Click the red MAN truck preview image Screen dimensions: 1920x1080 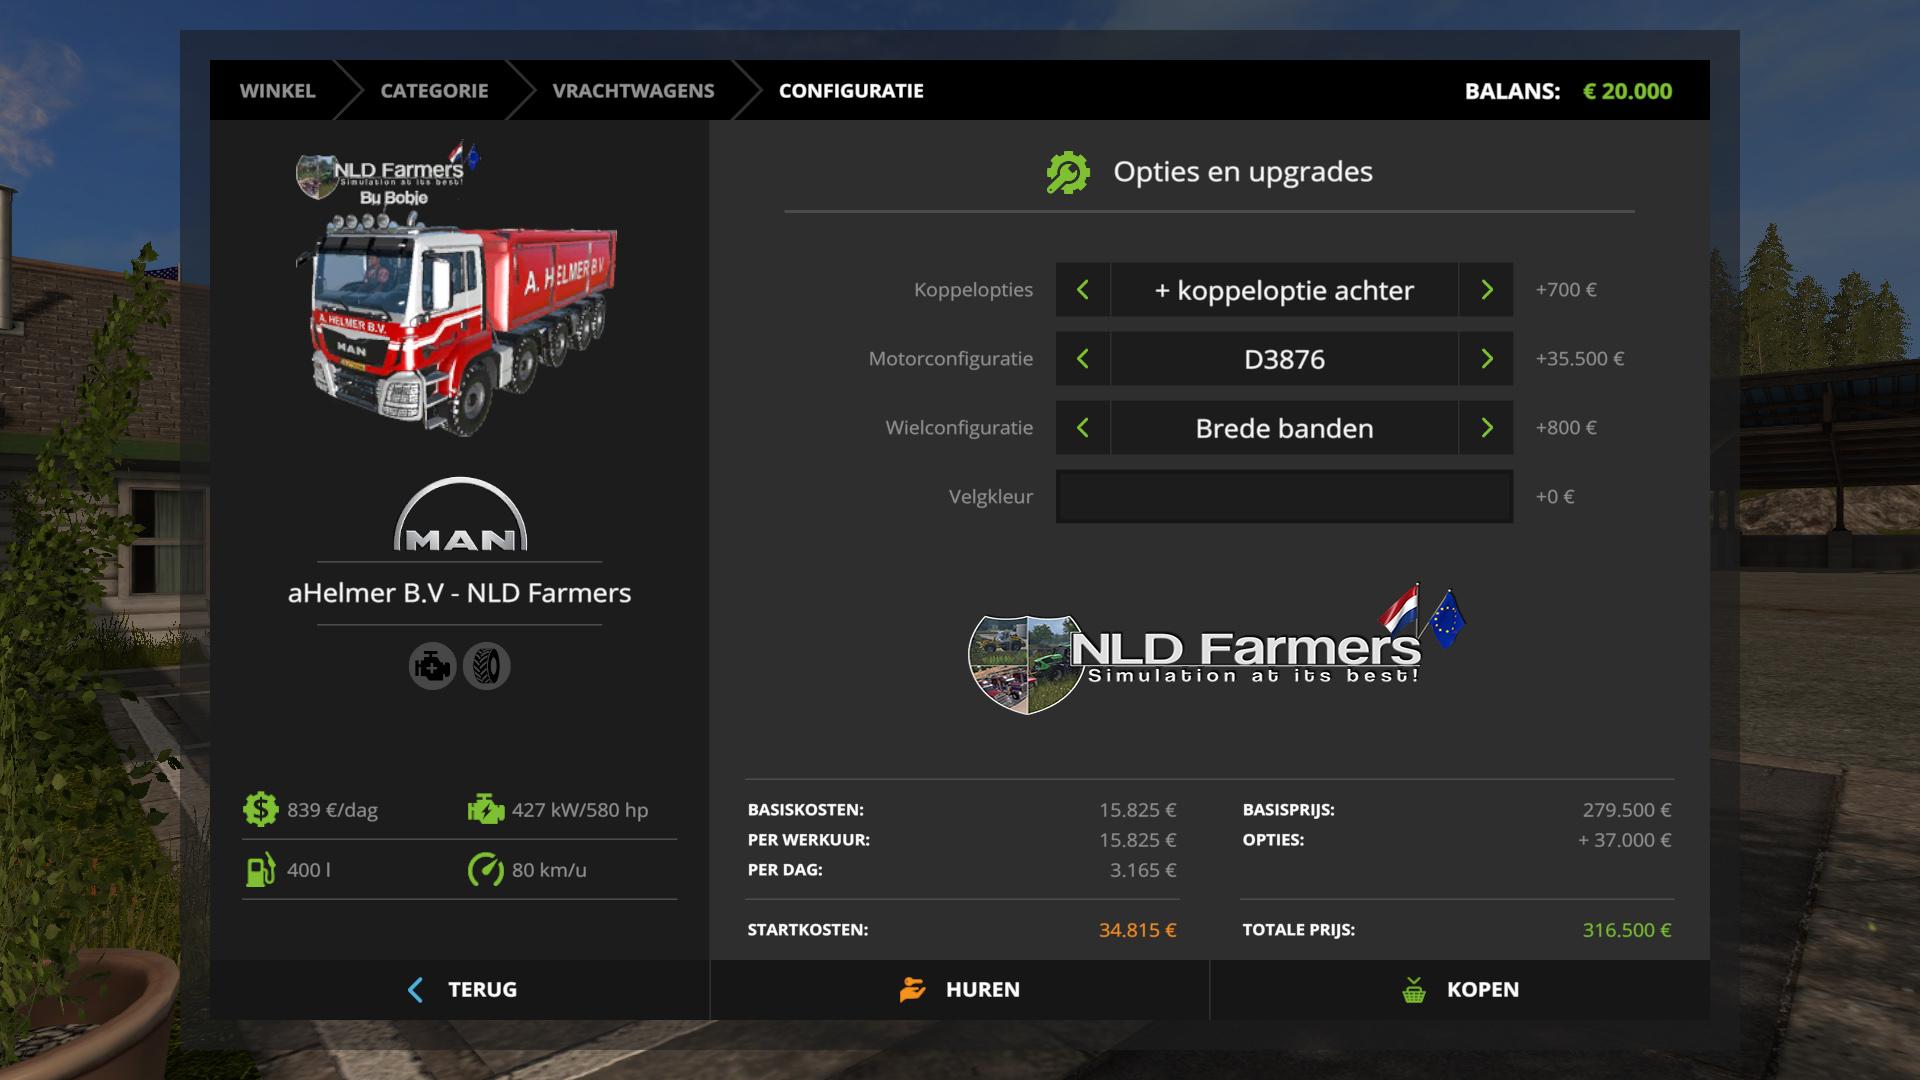point(460,325)
